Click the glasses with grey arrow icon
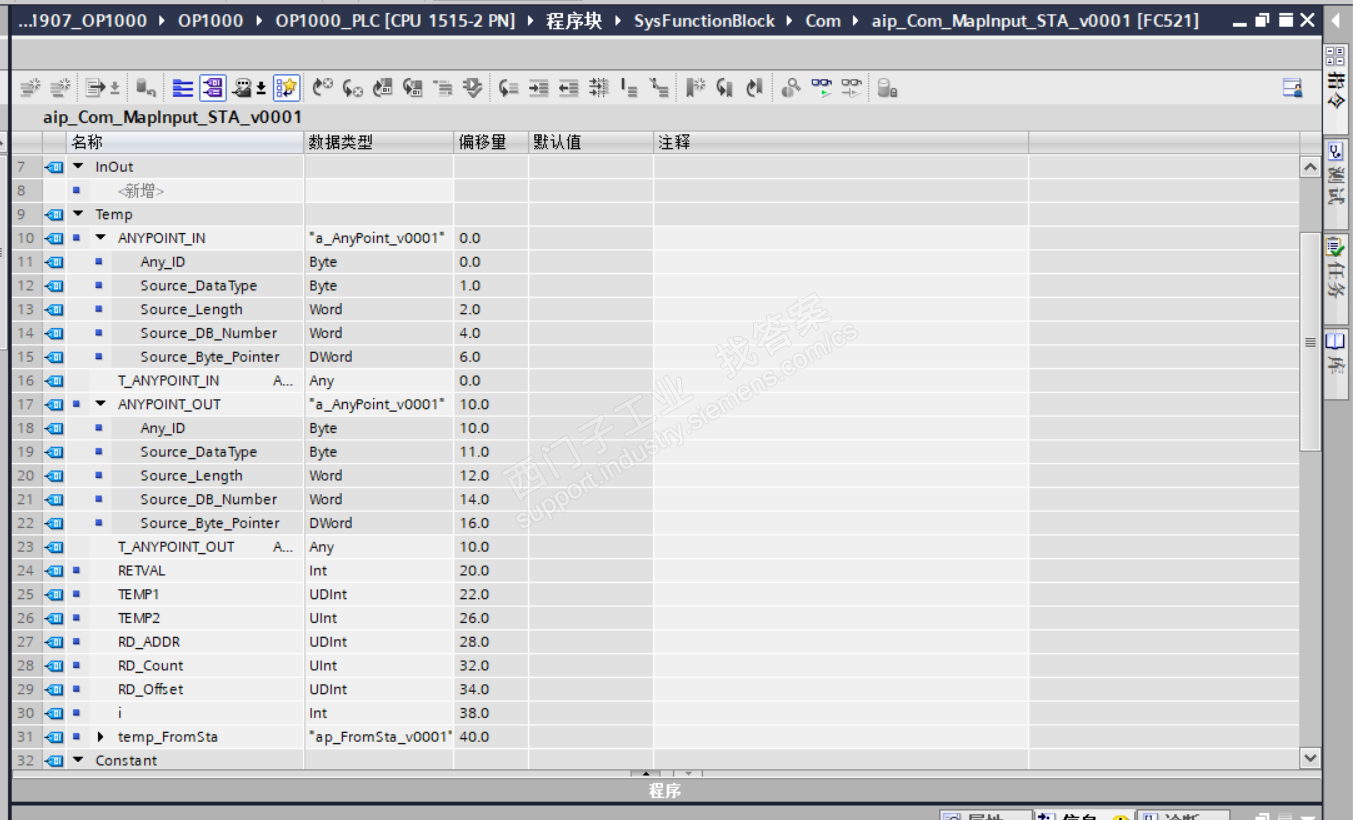The image size is (1353, 820). 851,88
